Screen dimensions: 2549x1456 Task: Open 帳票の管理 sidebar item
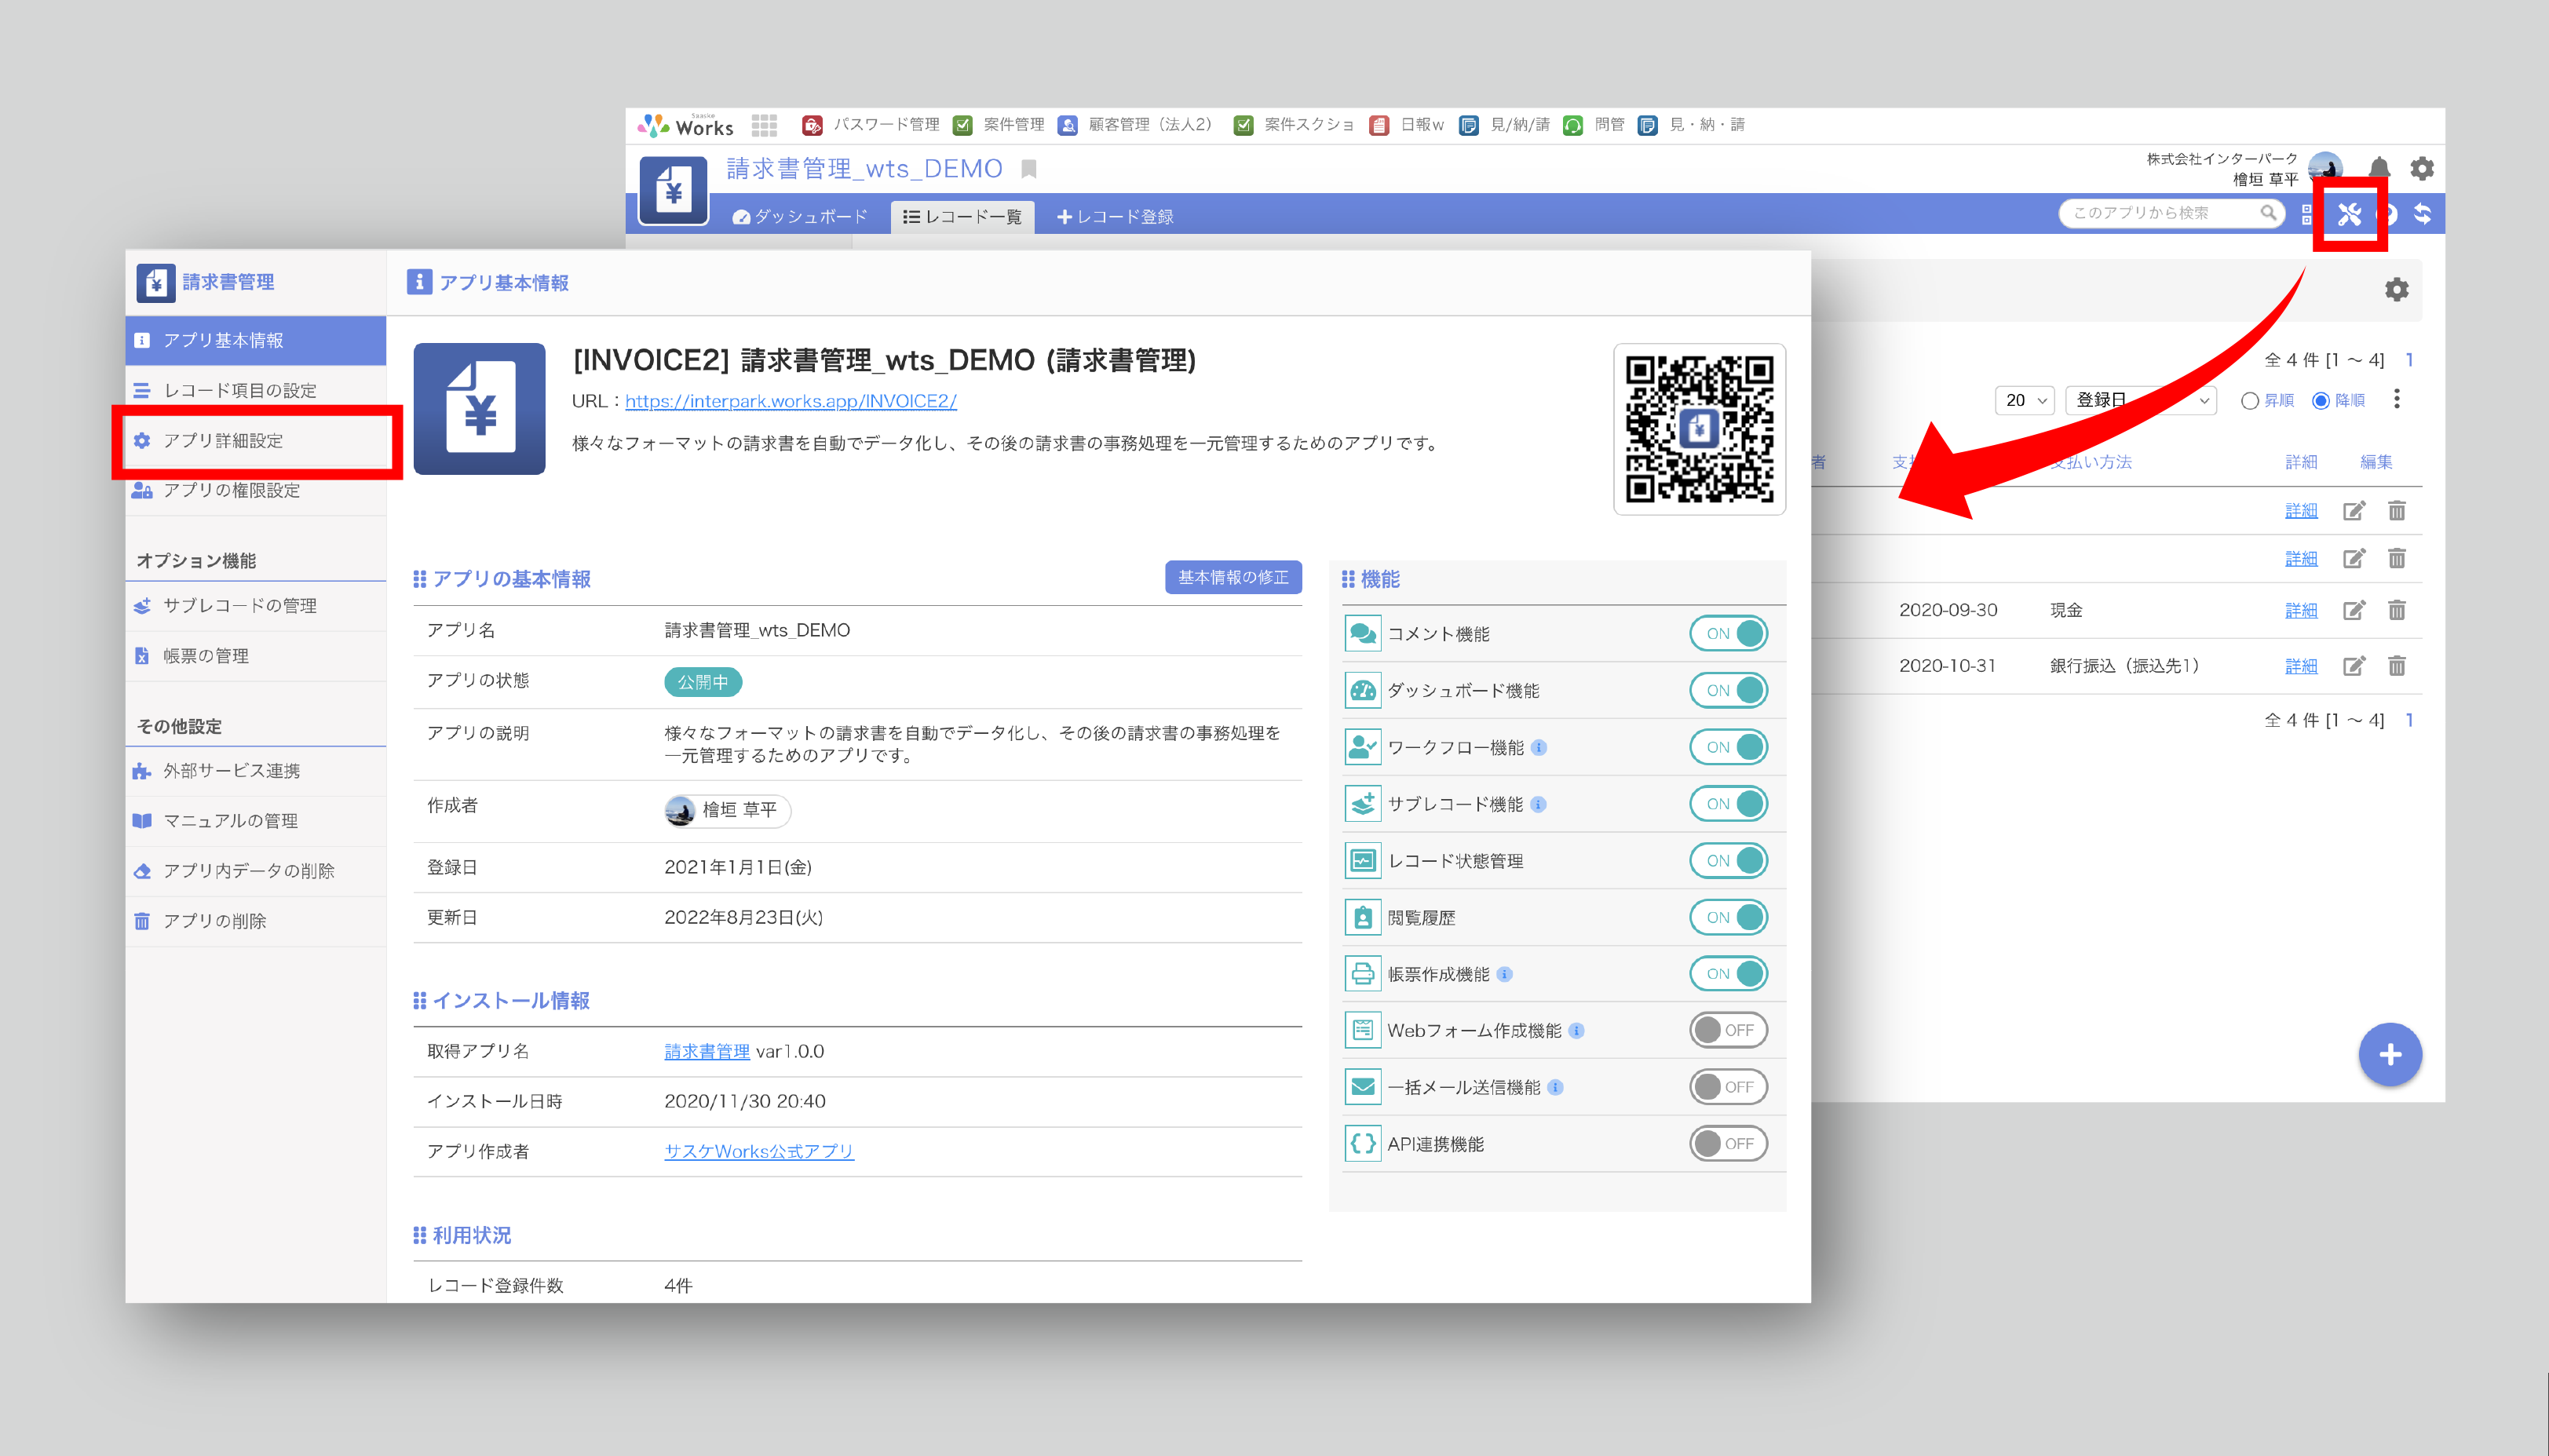pos(256,656)
